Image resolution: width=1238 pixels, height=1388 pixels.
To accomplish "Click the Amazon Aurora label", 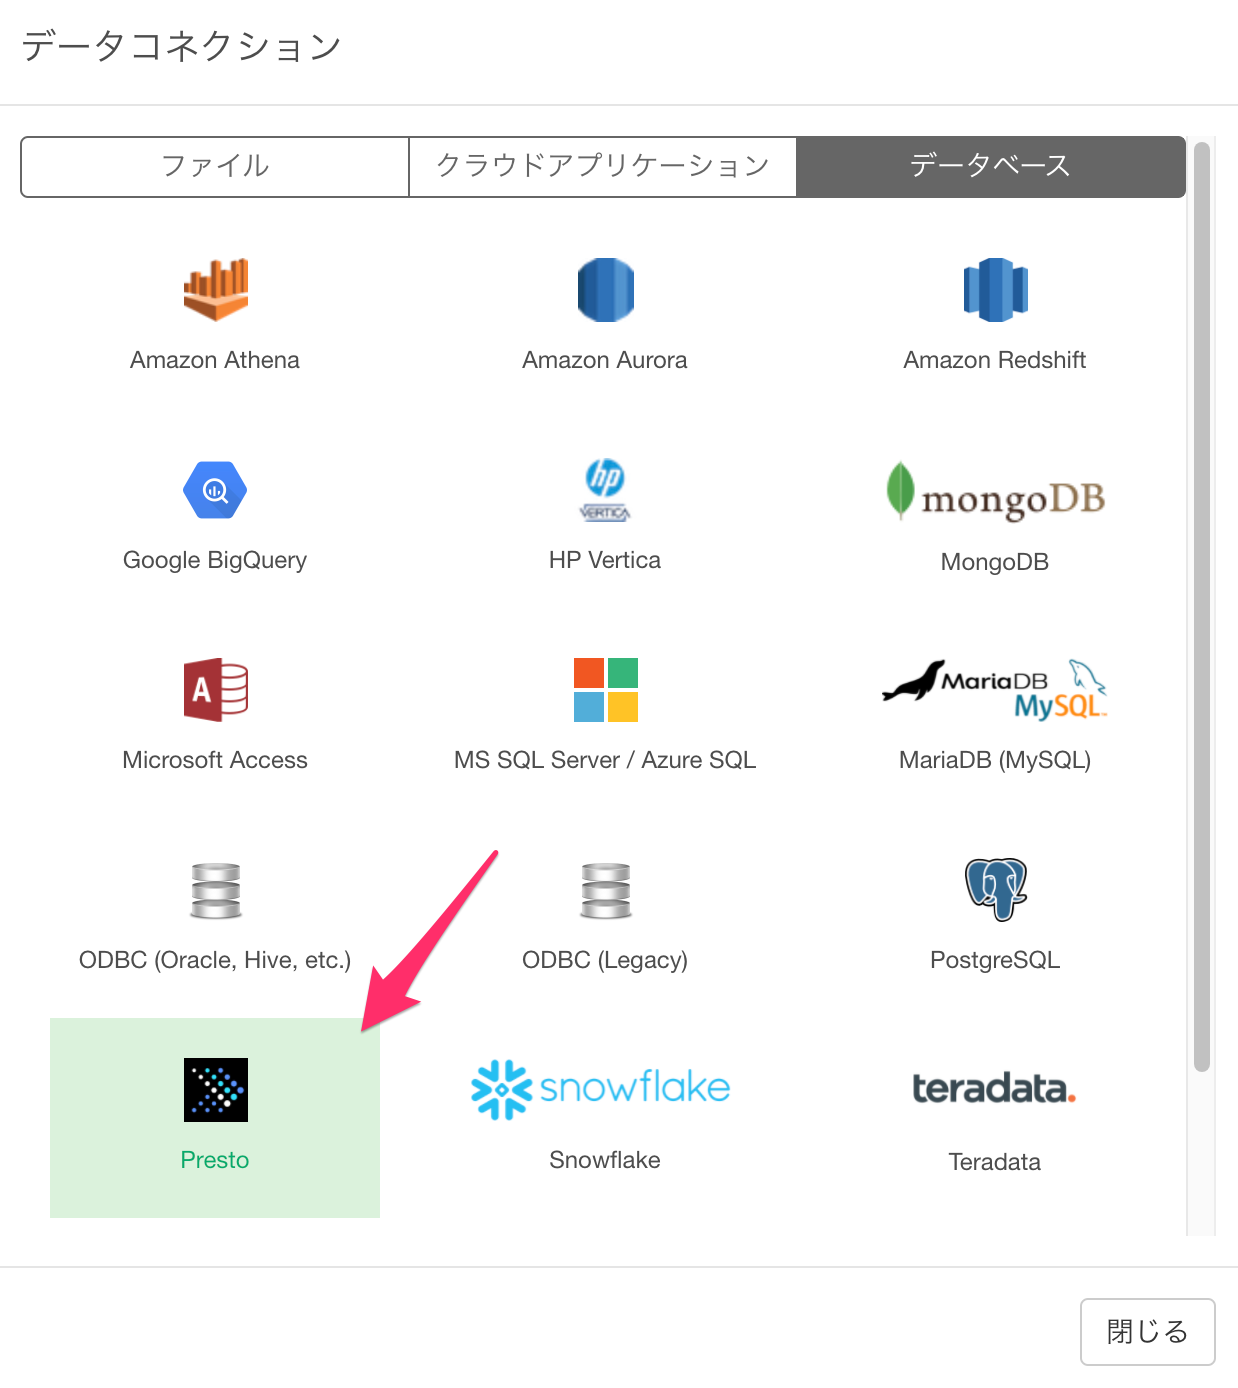I will click(605, 360).
